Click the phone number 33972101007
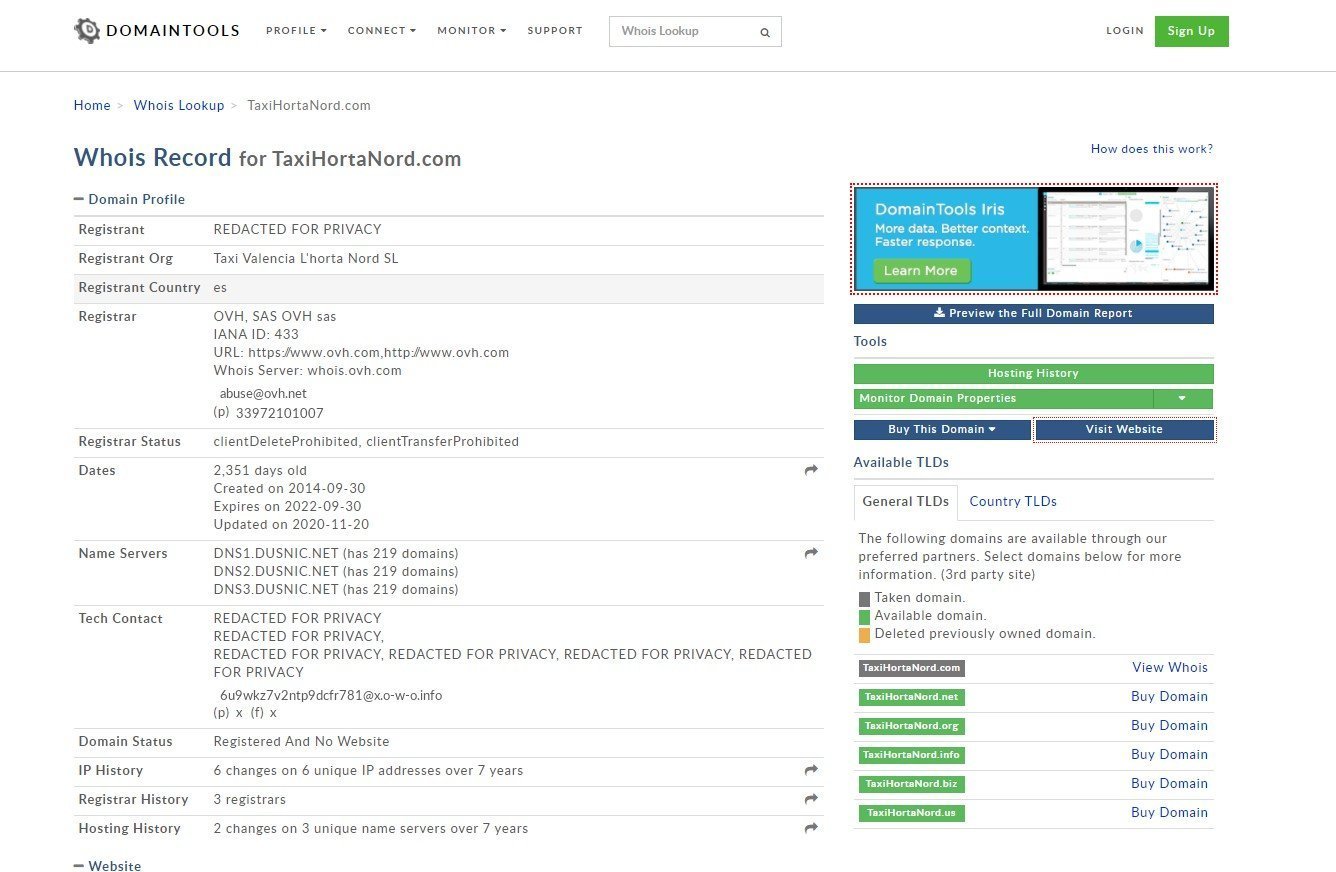1336x872 pixels. (280, 413)
